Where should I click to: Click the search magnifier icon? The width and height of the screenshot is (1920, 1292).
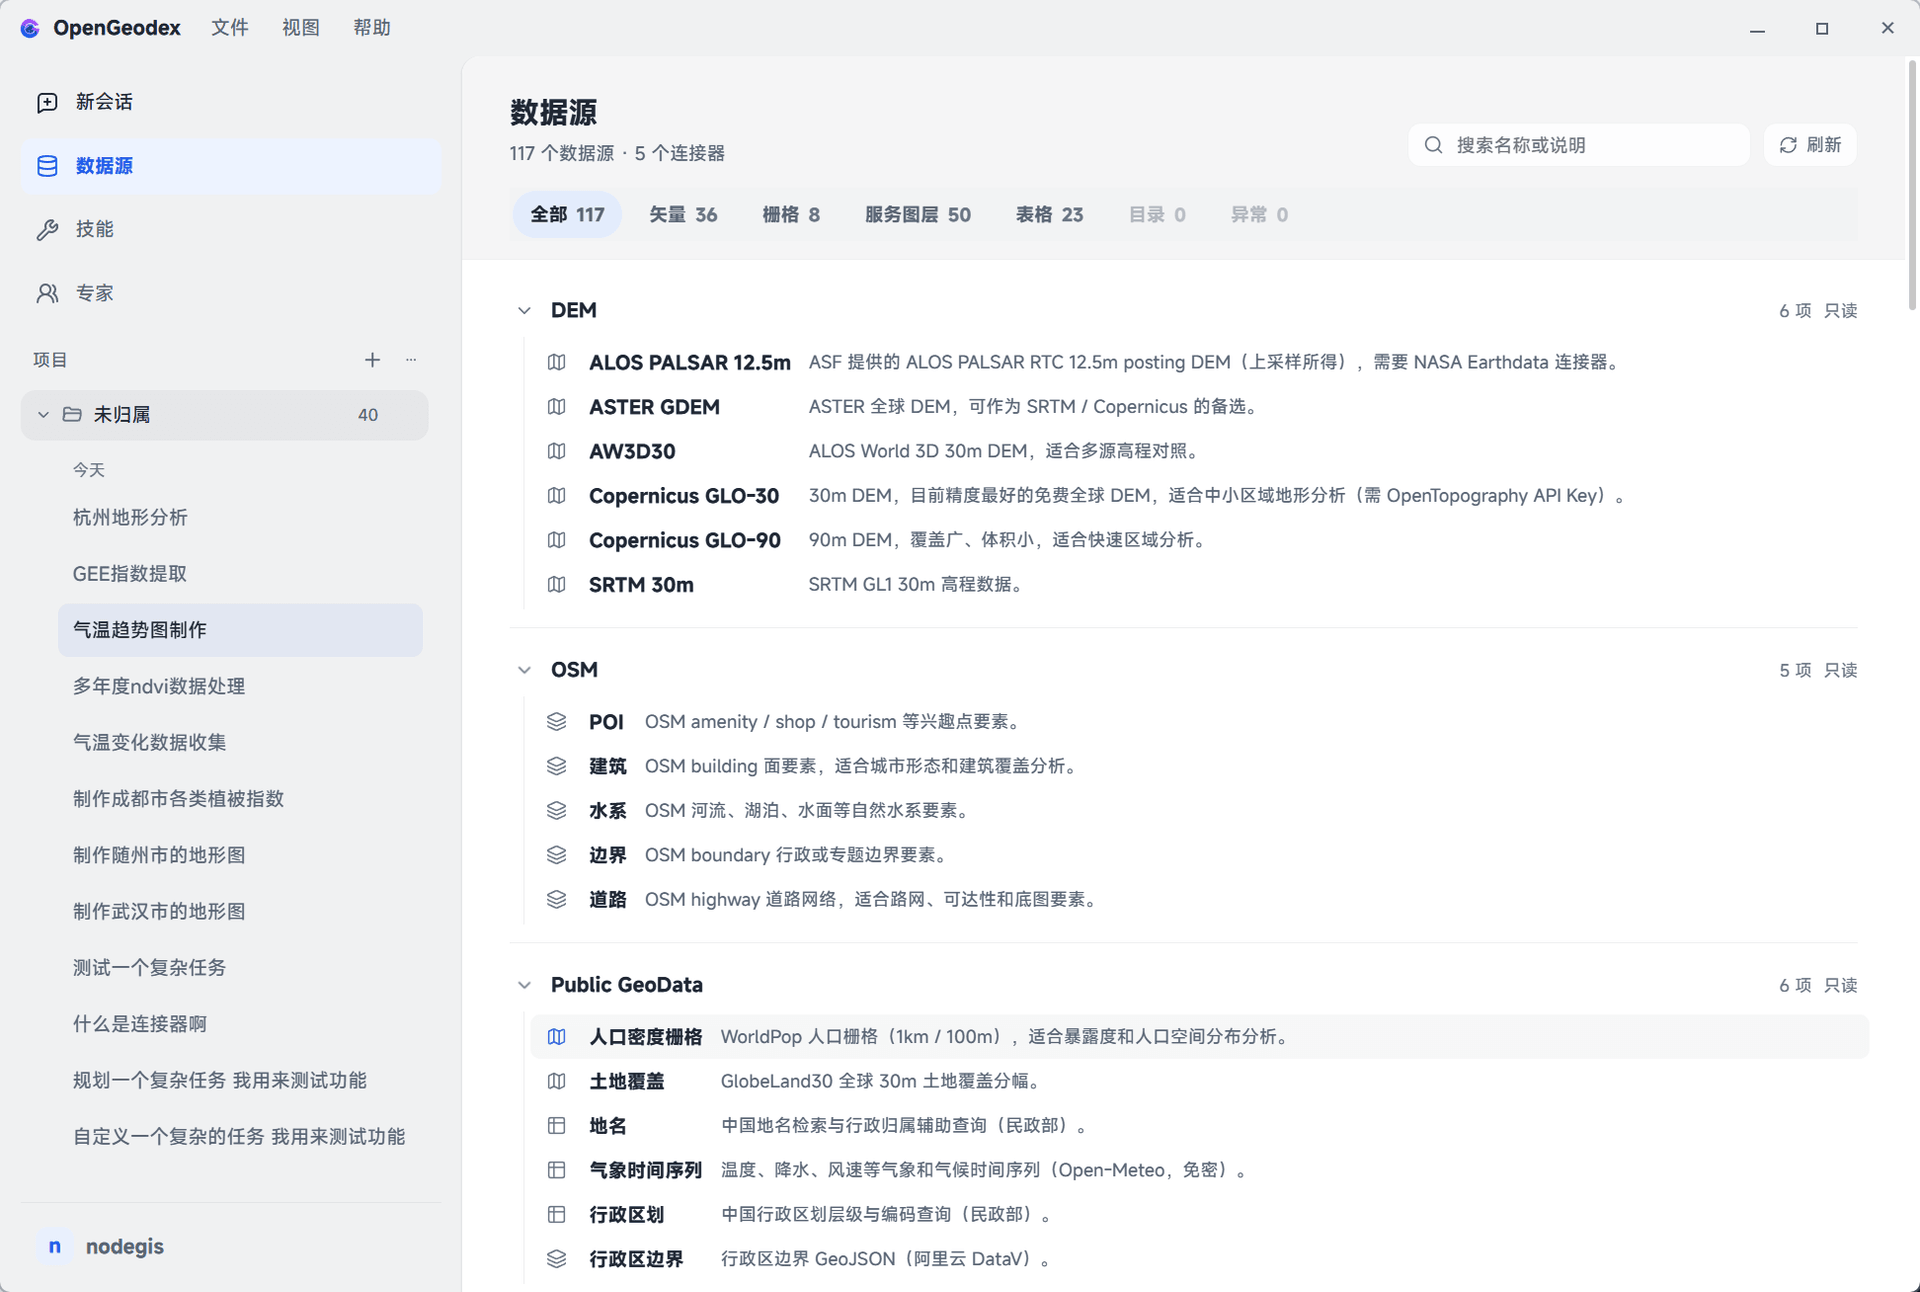(1433, 145)
